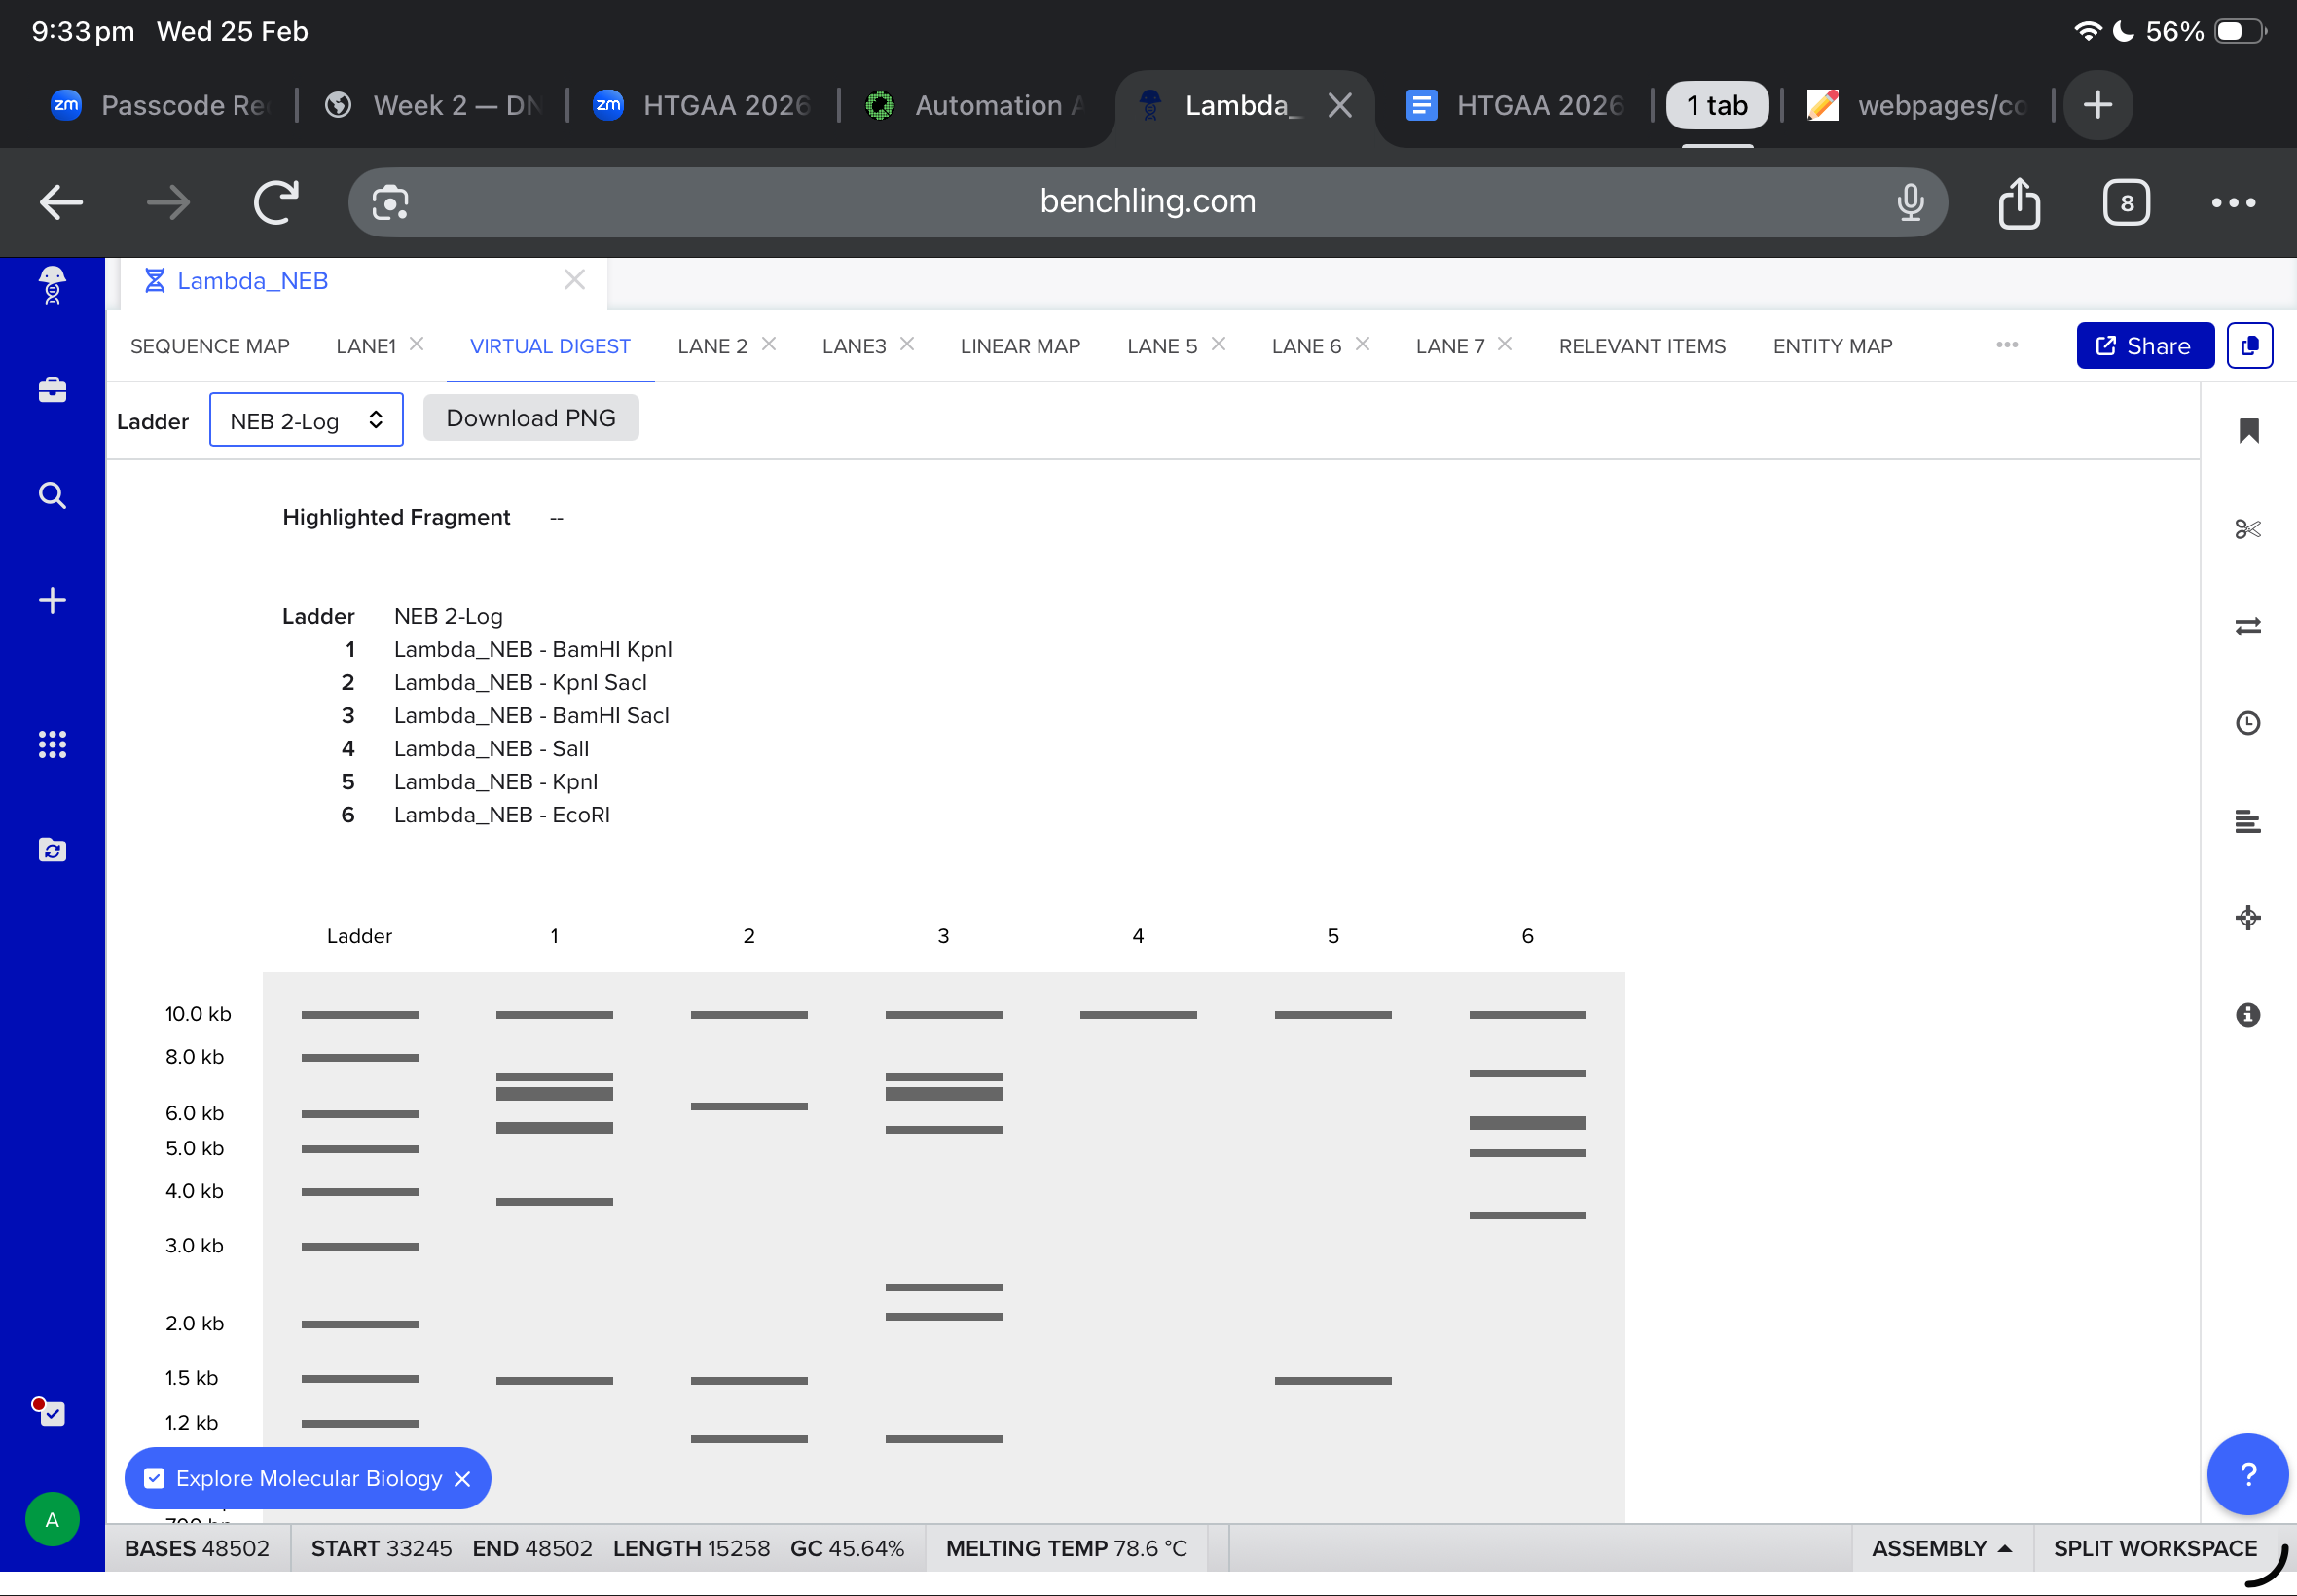
Task: Open the sidebar search magnifier
Action: click(x=52, y=495)
